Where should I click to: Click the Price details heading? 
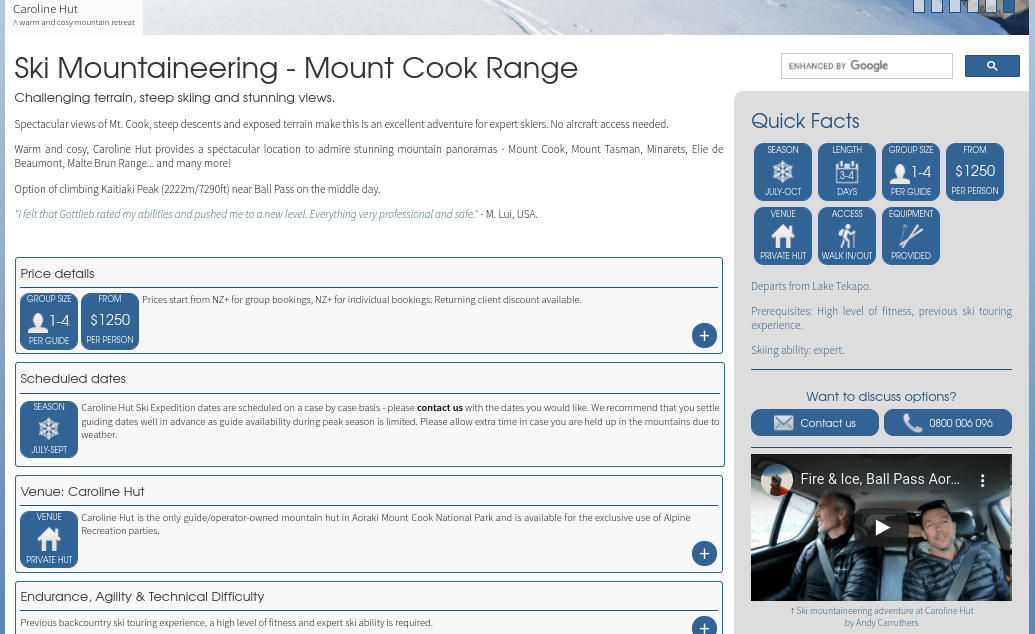(57, 273)
